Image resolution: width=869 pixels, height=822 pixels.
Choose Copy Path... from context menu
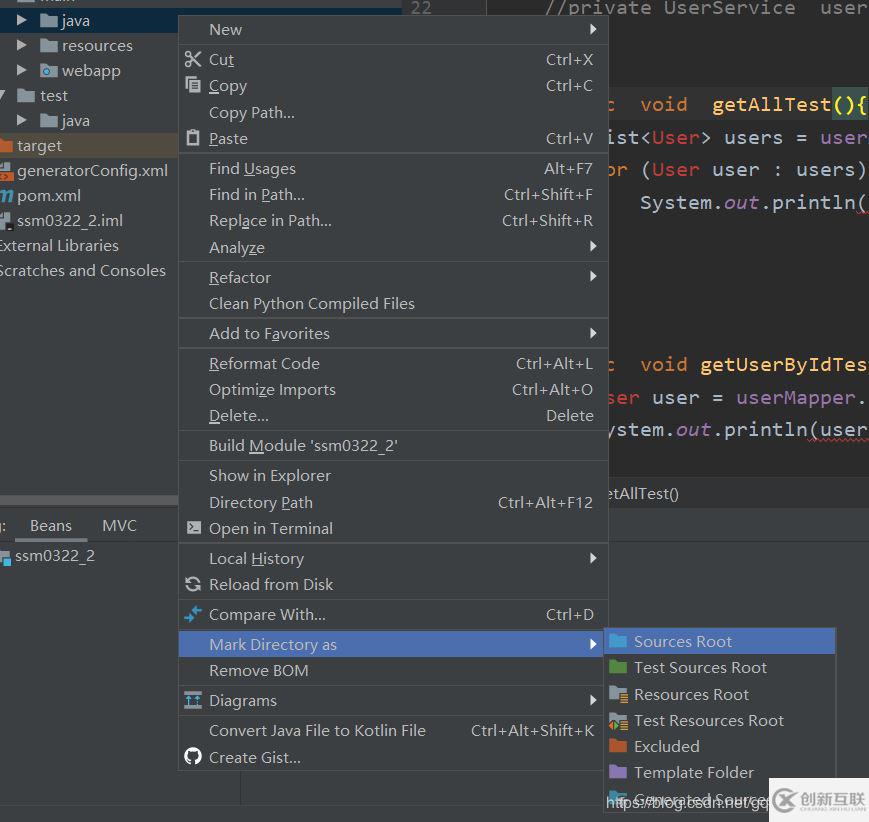(393, 113)
